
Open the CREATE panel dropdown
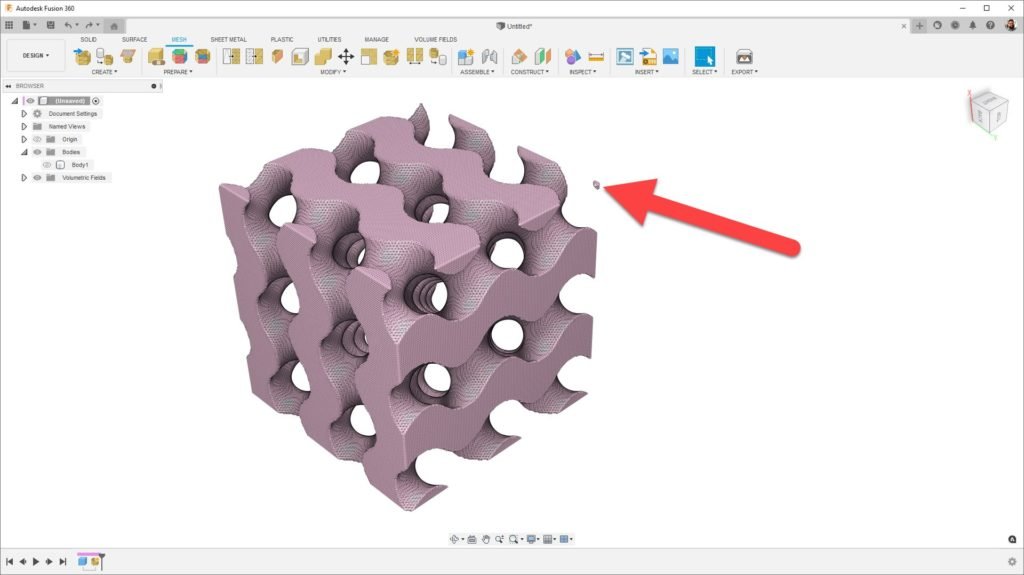[x=104, y=72]
